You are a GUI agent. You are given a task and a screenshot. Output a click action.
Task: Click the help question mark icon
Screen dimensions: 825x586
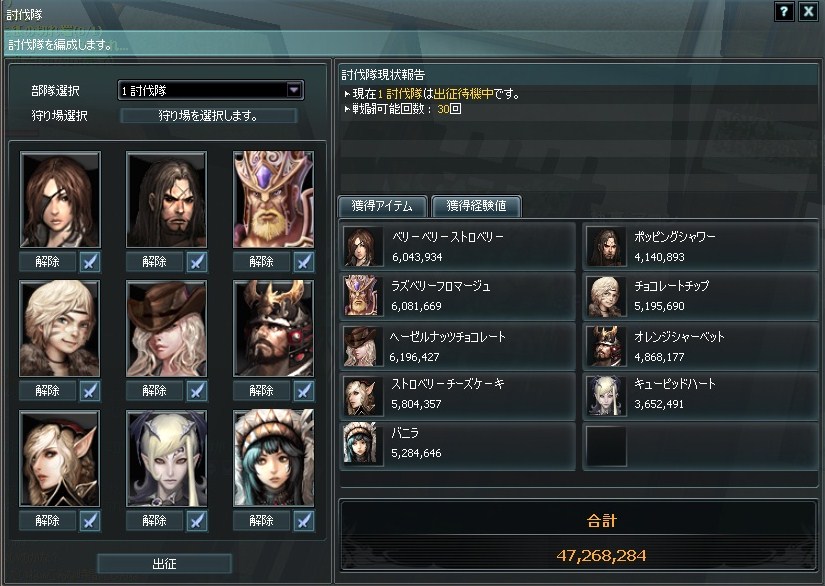(x=784, y=11)
